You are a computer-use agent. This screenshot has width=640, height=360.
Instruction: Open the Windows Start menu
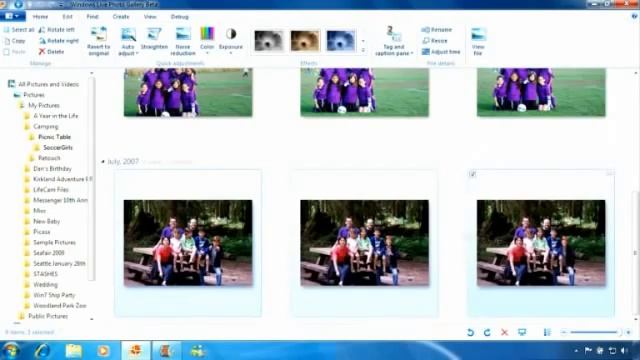pos(11,351)
